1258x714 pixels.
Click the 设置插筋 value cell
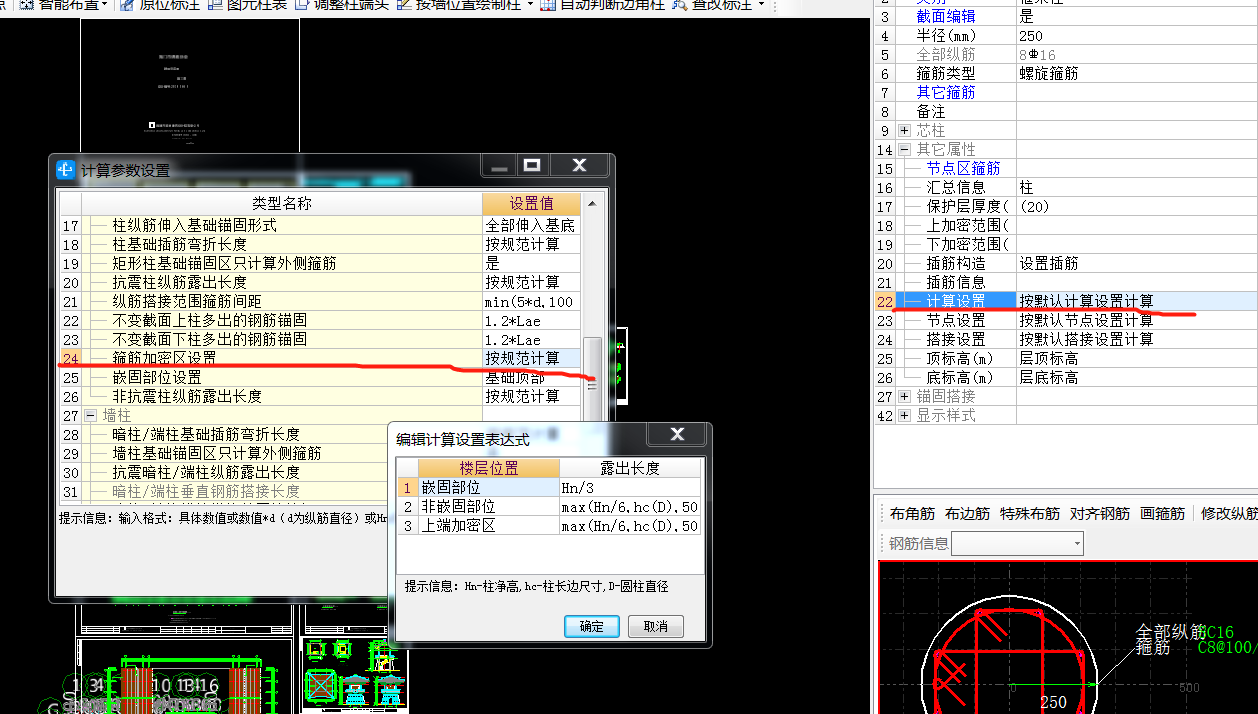coord(1137,263)
